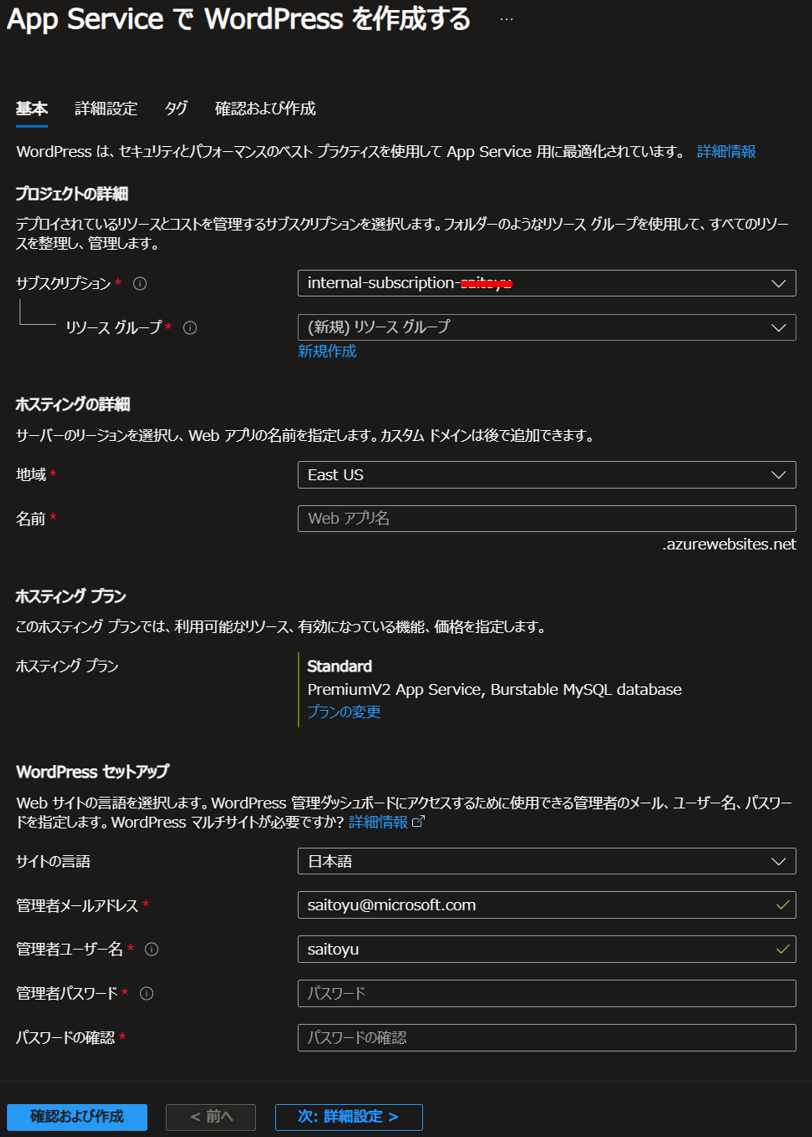The height and width of the screenshot is (1137, 812).
Task: Open the 詳細情報 link in the intro text
Action: [x=726, y=152]
